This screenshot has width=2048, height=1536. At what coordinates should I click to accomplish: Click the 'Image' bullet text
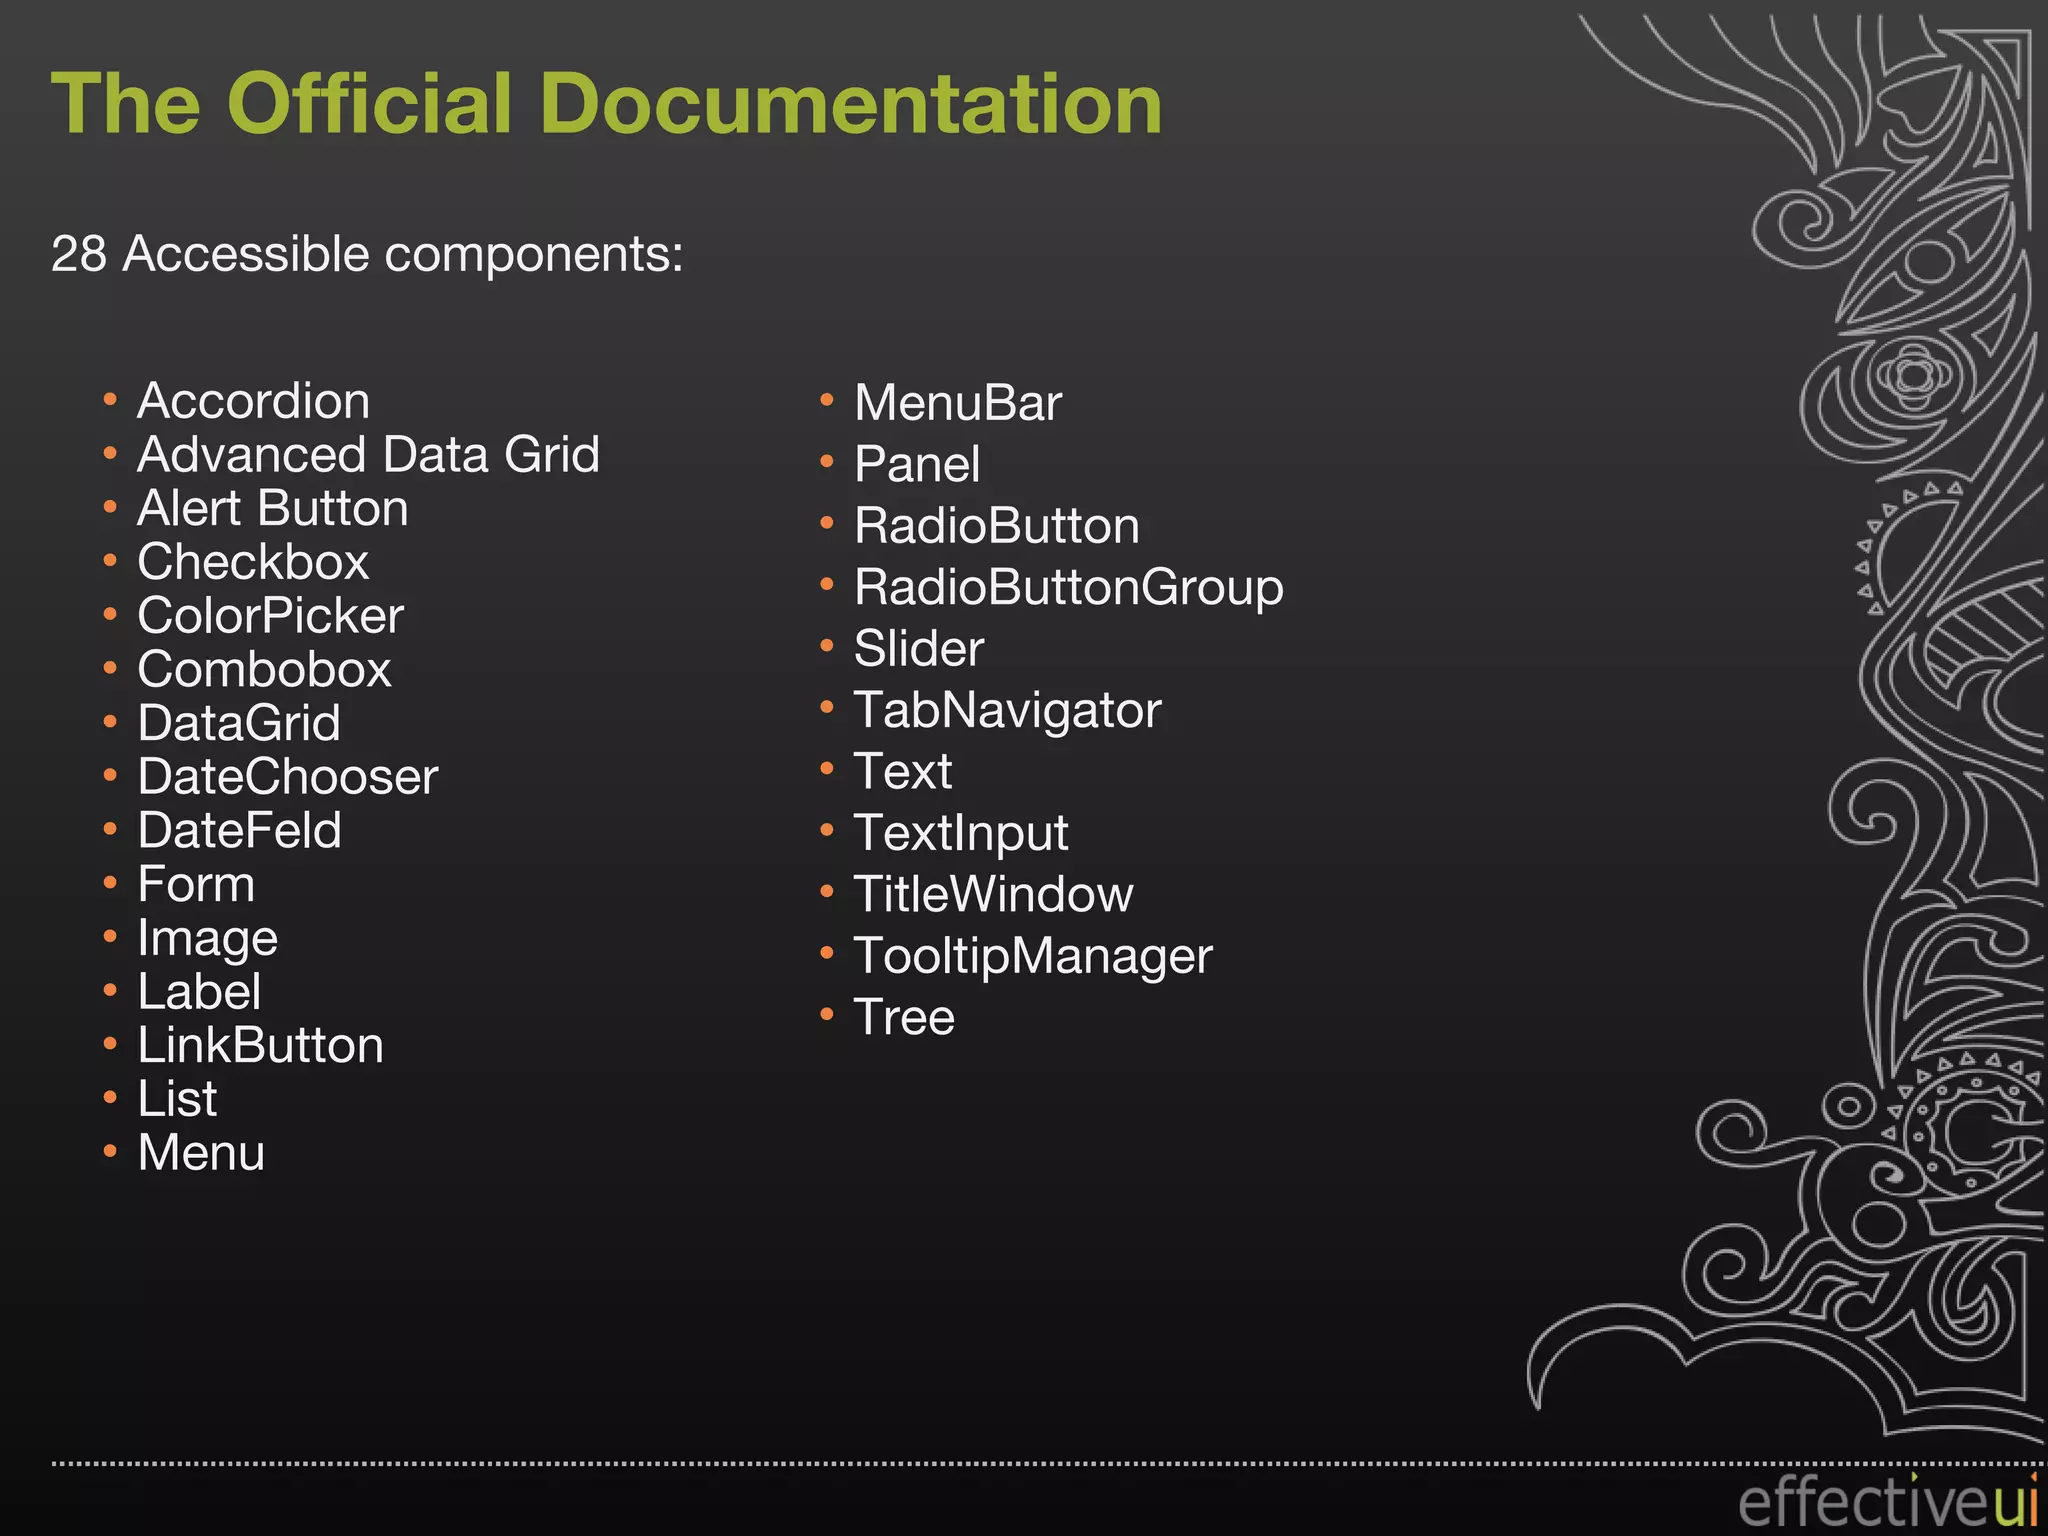click(x=207, y=939)
